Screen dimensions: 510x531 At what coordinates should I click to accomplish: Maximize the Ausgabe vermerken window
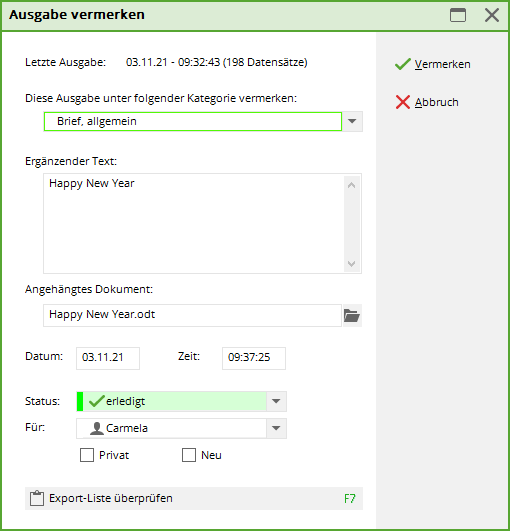[x=458, y=15]
